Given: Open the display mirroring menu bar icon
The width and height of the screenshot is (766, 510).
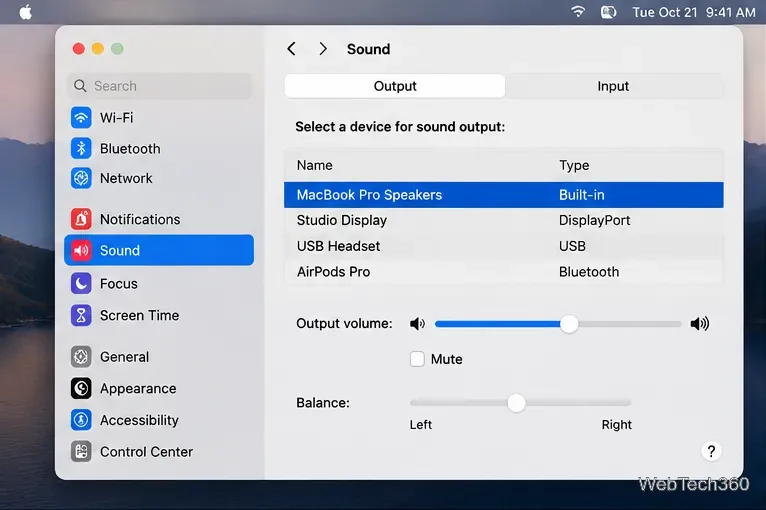Looking at the screenshot, I should click(x=608, y=12).
